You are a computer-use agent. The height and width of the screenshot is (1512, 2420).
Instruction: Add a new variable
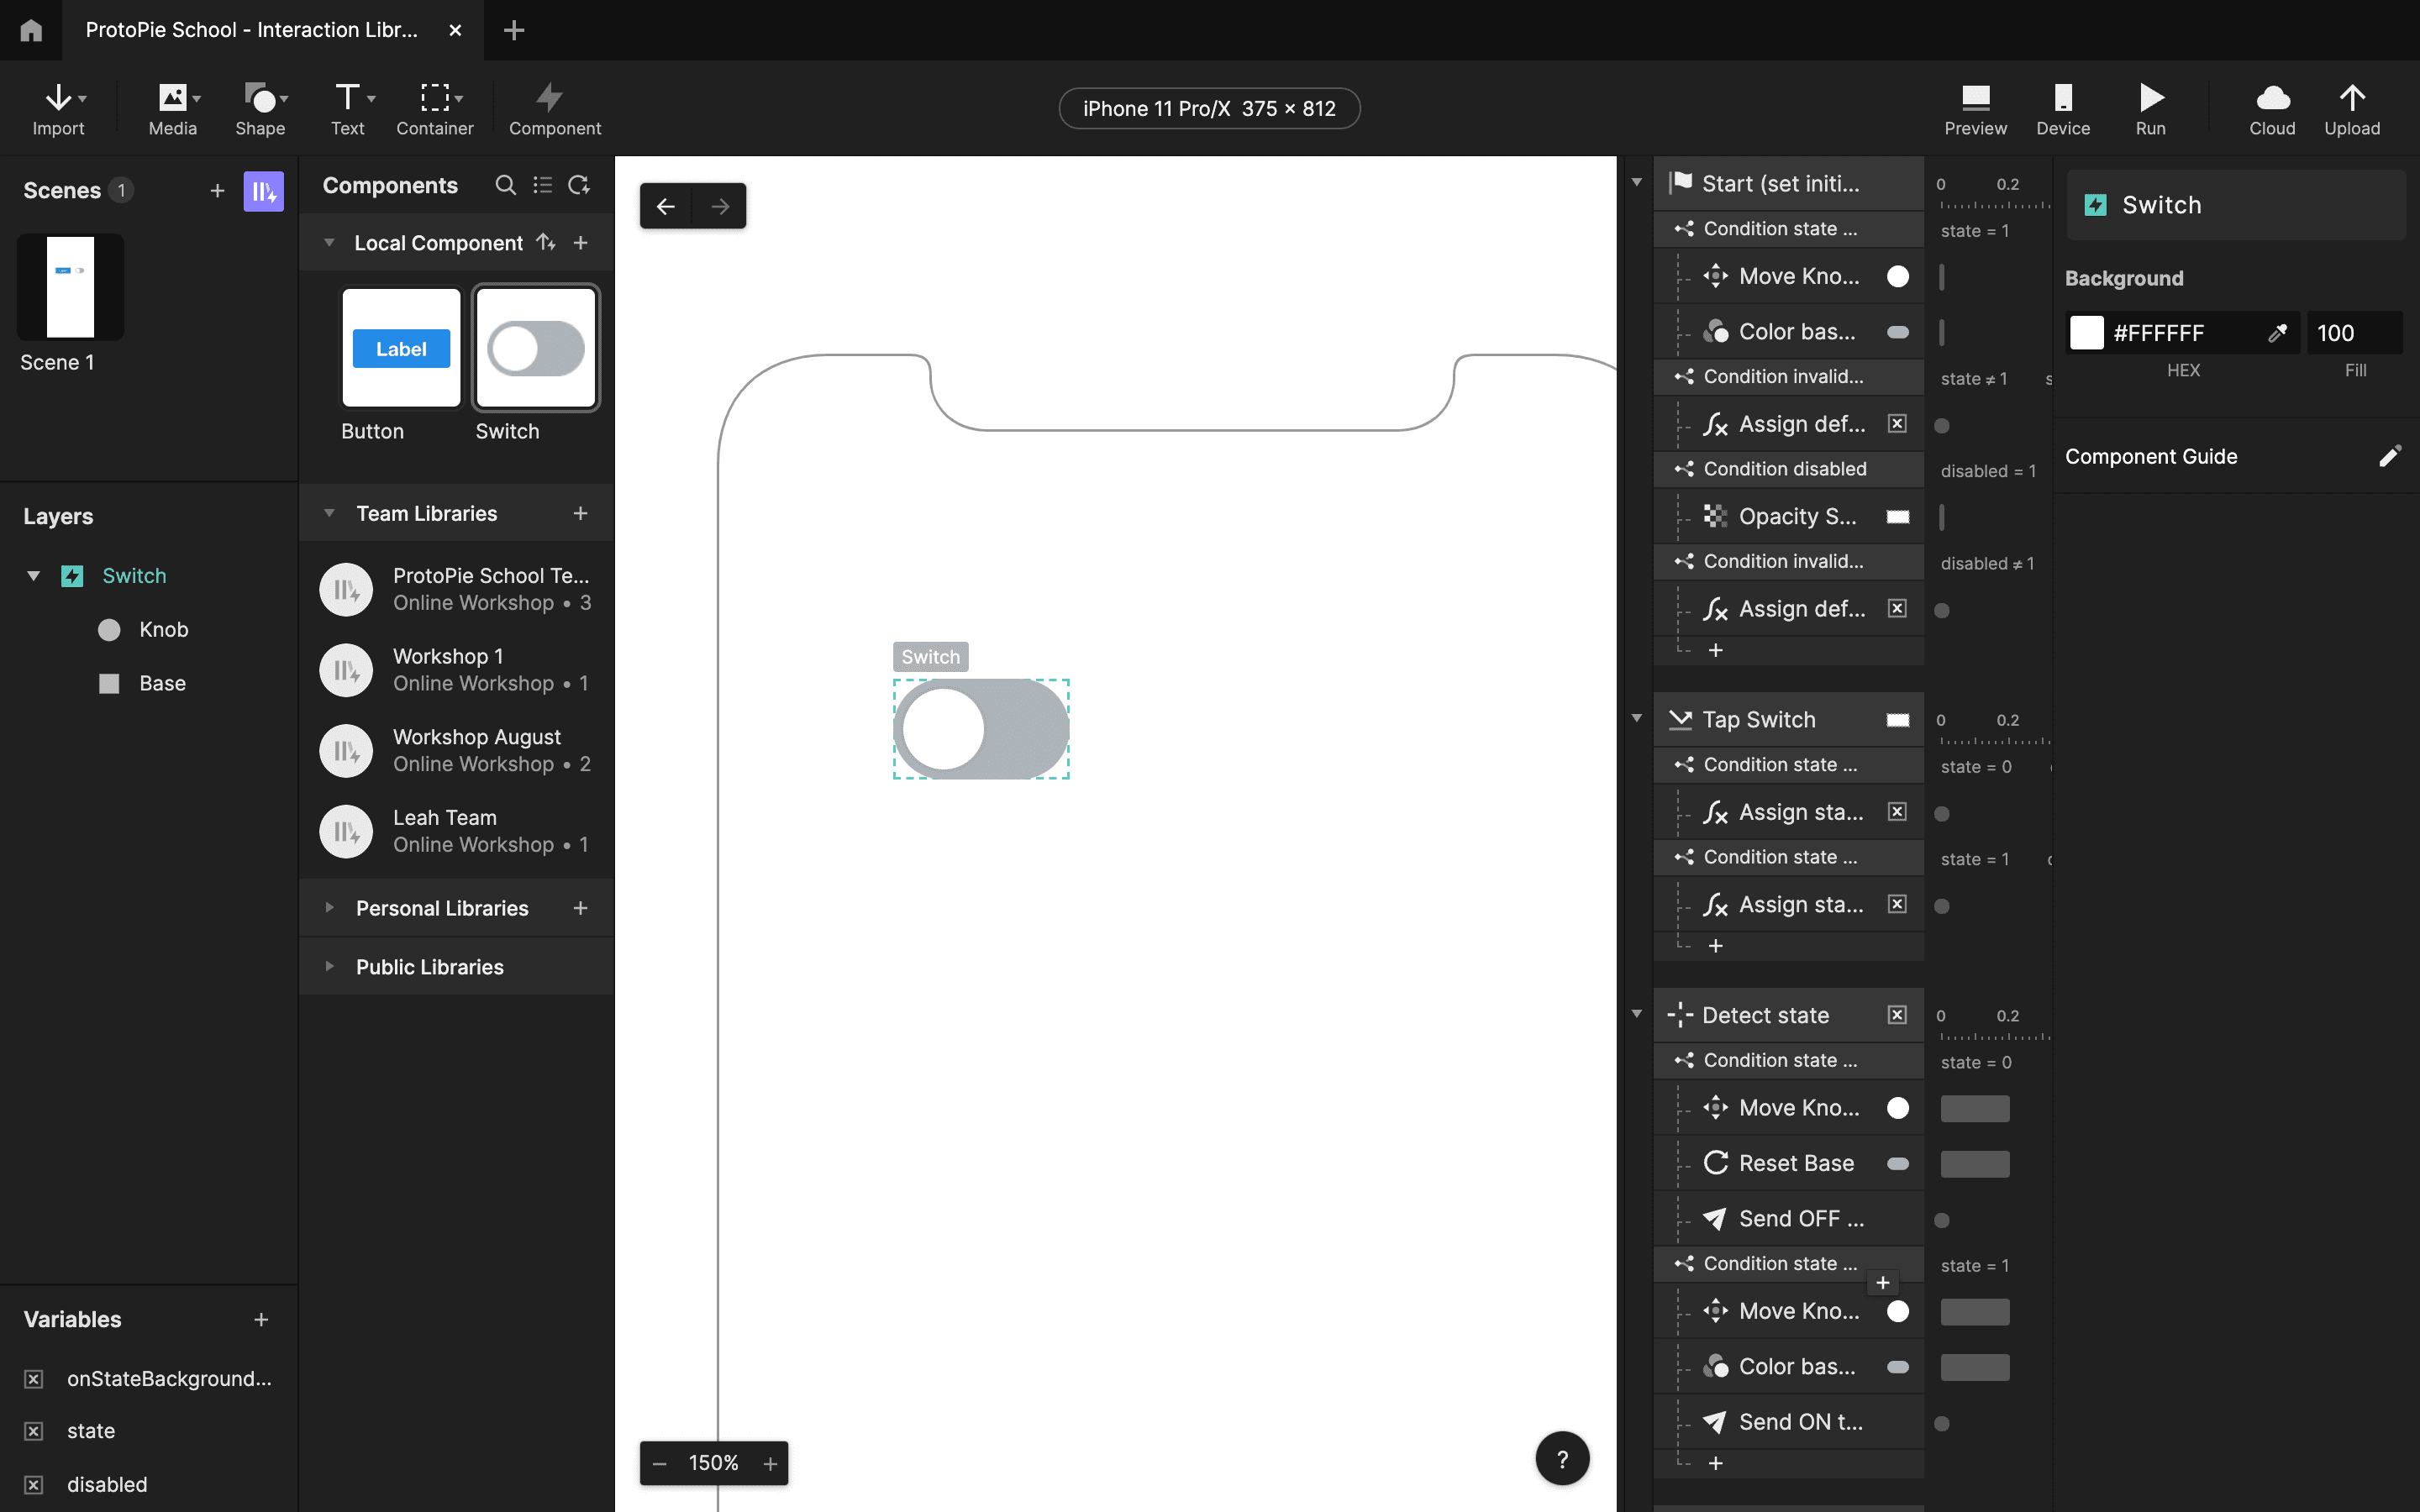point(261,1320)
